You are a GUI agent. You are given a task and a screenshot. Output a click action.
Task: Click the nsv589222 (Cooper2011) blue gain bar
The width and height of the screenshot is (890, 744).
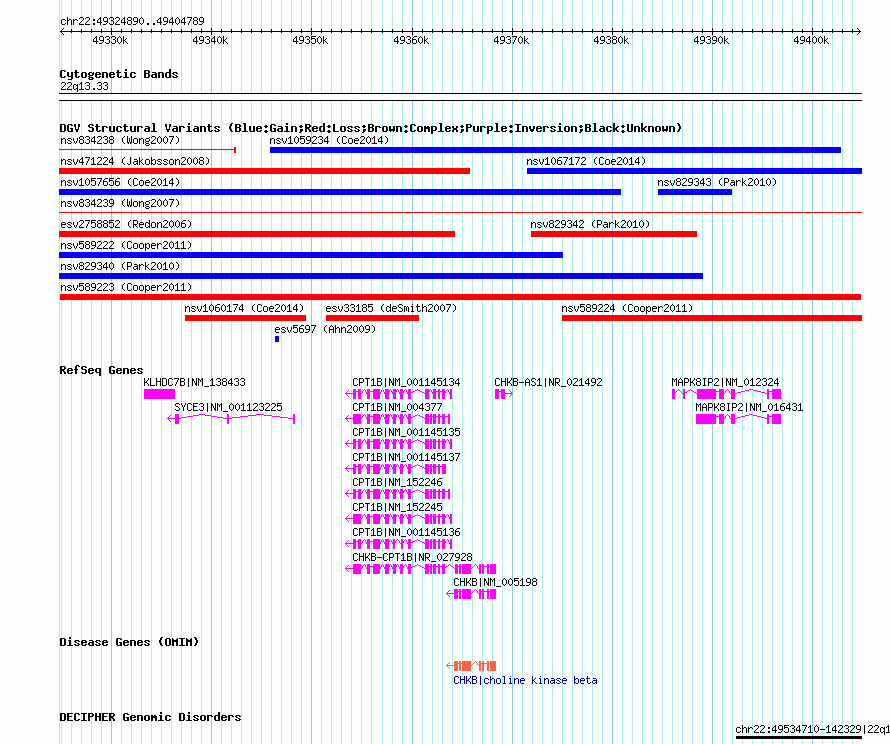[x=311, y=255]
